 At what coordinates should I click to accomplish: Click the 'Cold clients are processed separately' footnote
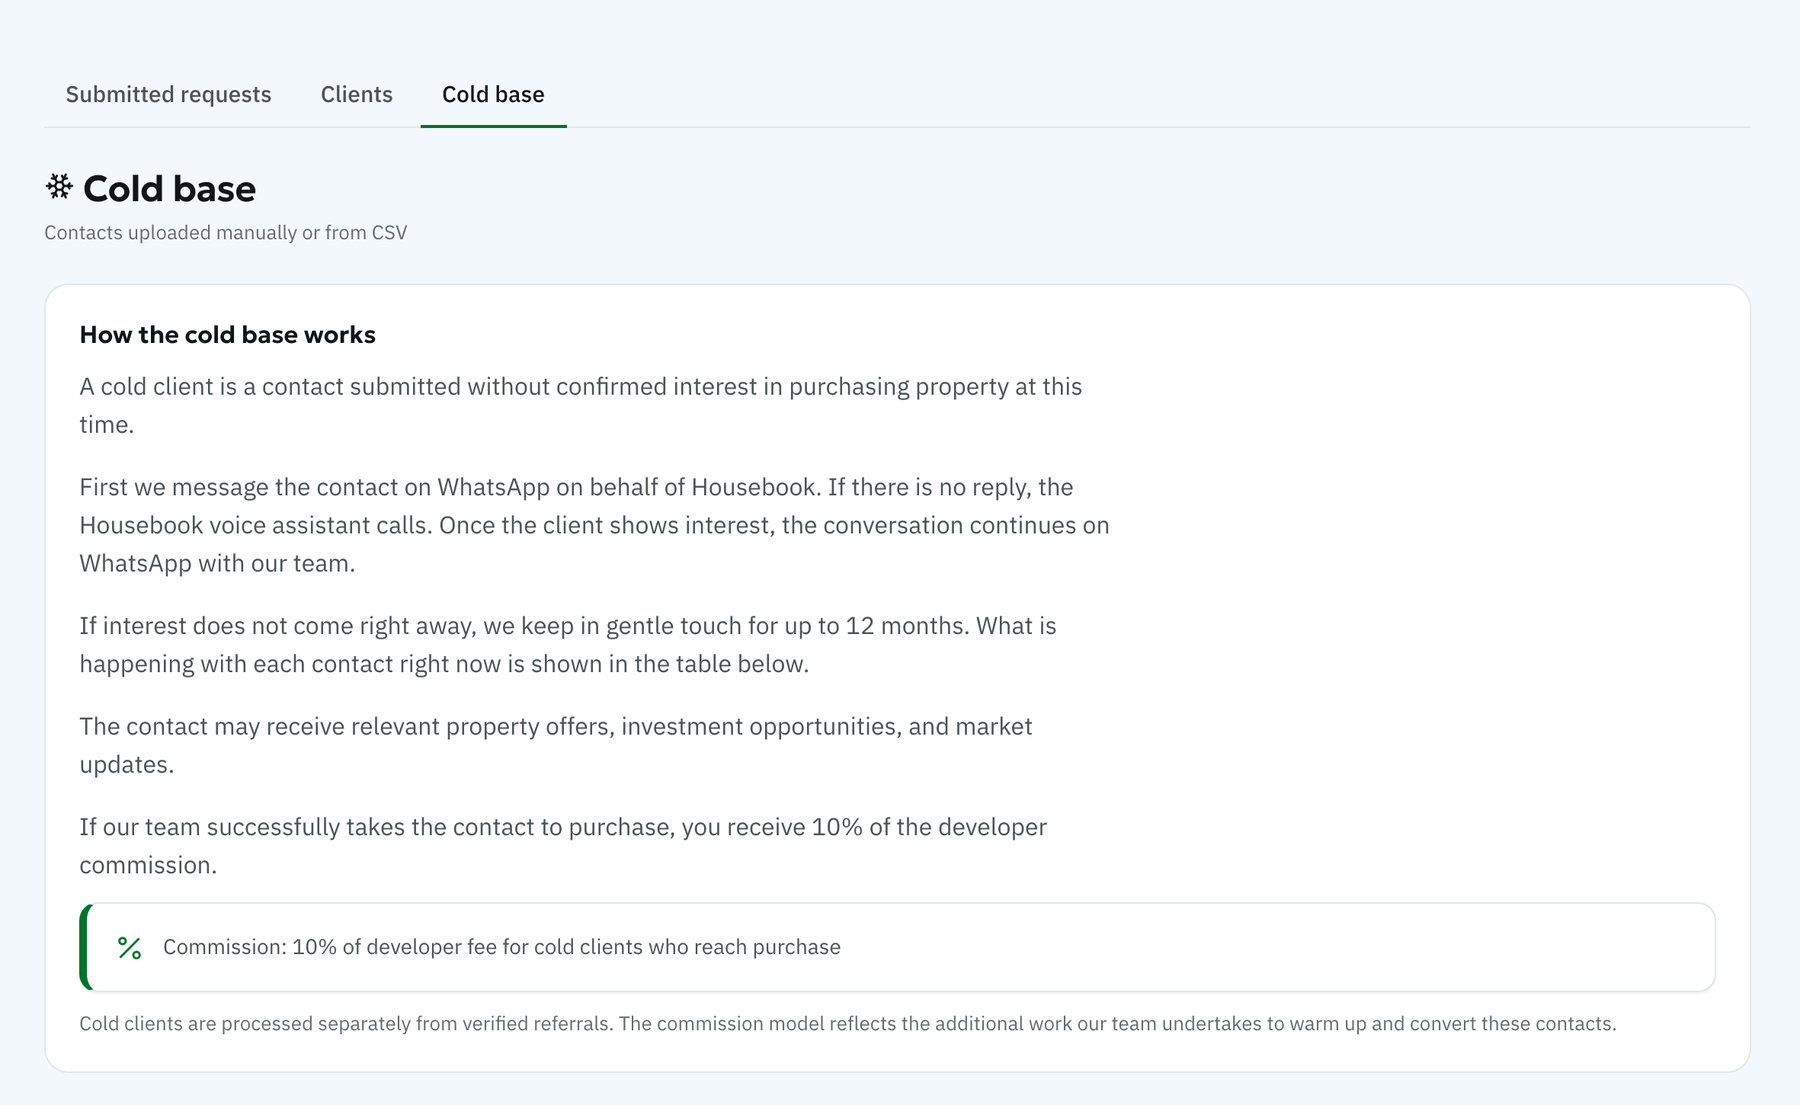[x=848, y=1024]
